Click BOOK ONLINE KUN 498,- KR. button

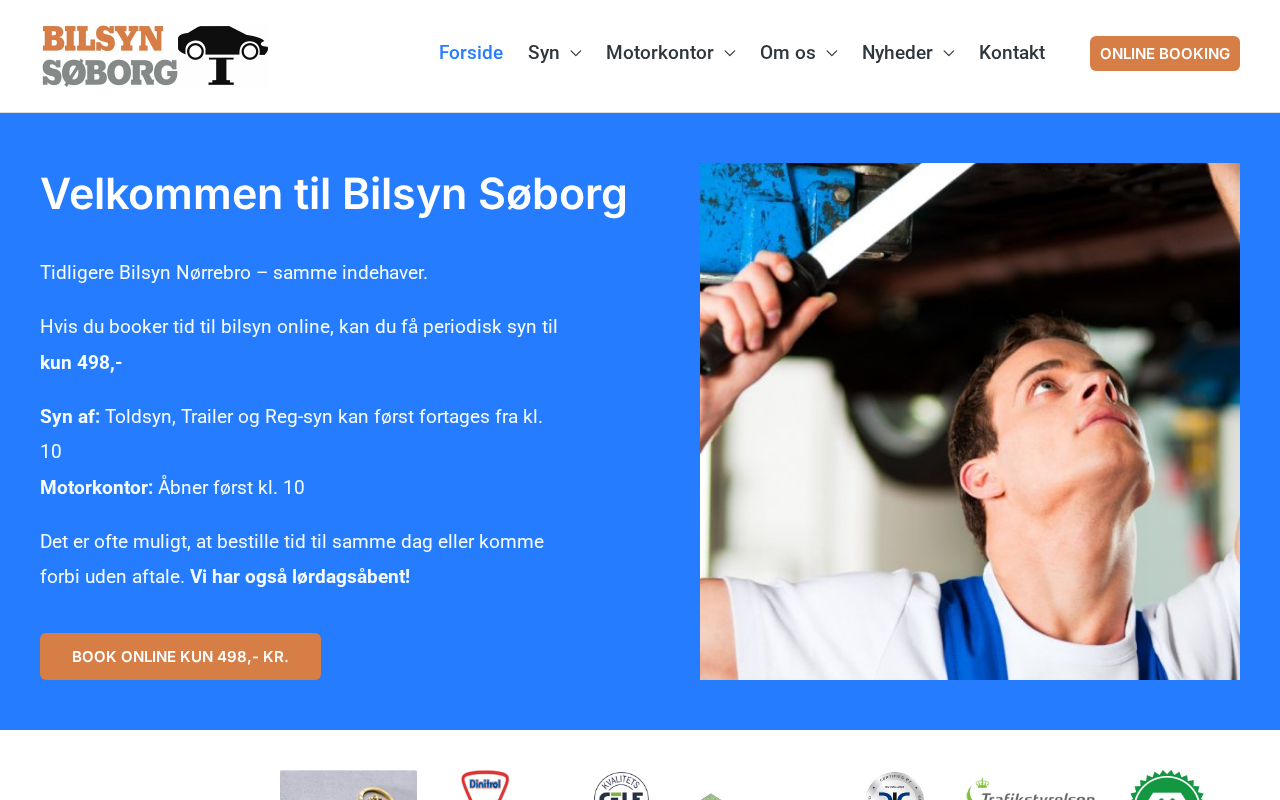(180, 656)
